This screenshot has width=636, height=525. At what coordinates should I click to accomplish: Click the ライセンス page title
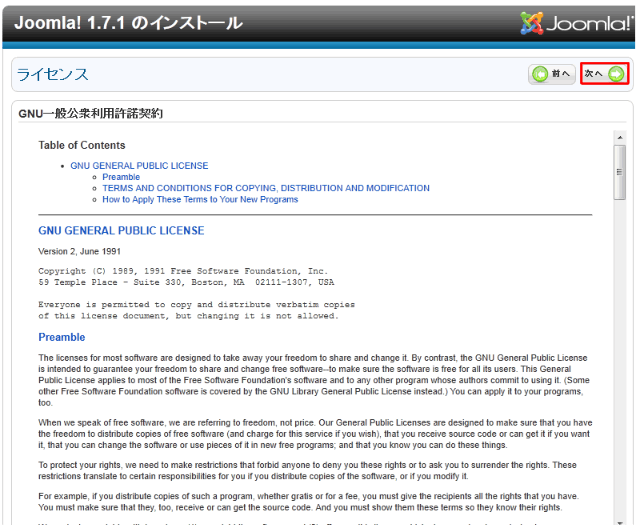pos(52,74)
